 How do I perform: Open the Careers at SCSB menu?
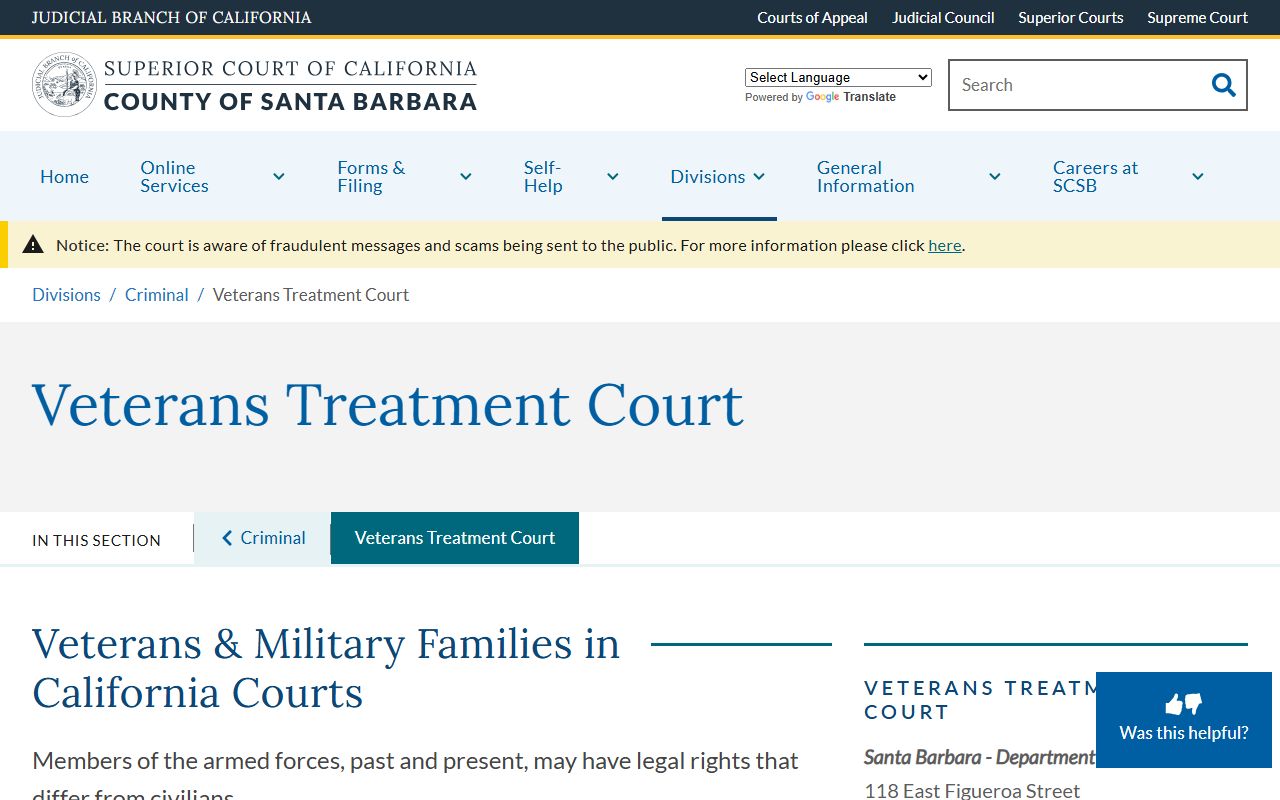tap(1096, 177)
